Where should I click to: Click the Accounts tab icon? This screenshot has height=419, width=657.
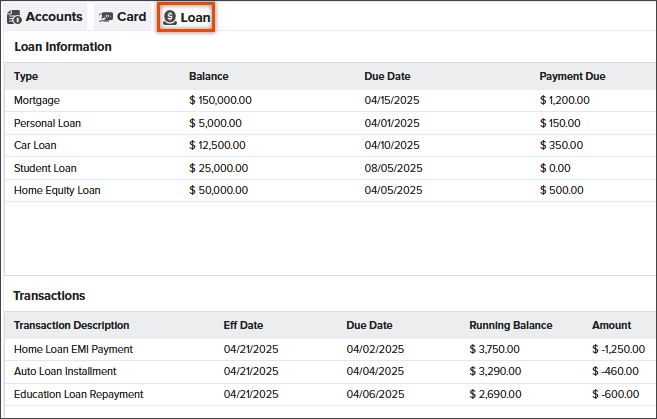pyautogui.click(x=14, y=17)
